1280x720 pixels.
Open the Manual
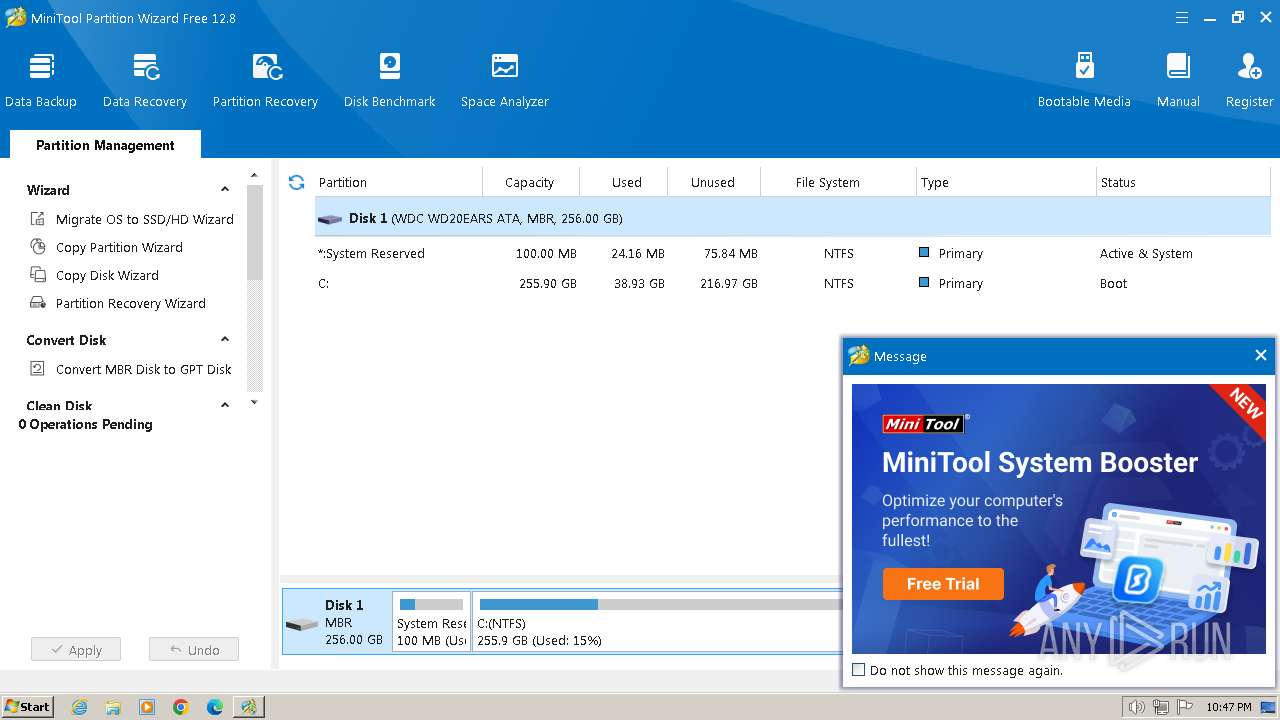(x=1178, y=80)
